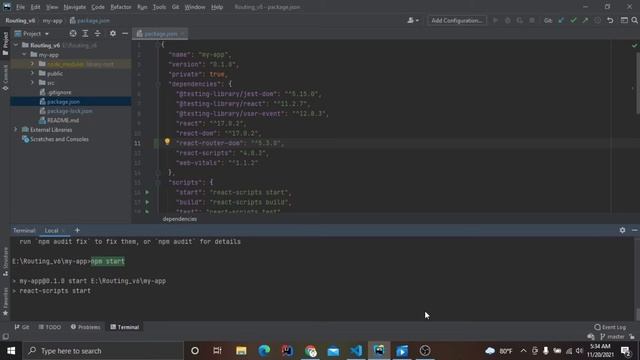The height and width of the screenshot is (360, 640).
Task: Toggle the Terminal tool window
Action: coord(125,327)
